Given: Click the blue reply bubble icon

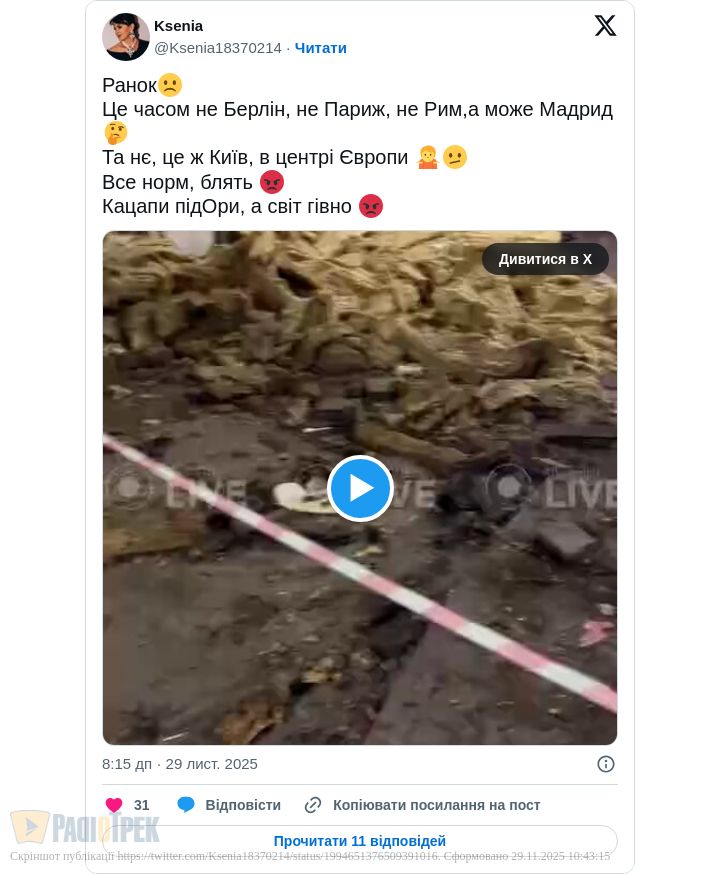Looking at the screenshot, I should click(x=186, y=804).
